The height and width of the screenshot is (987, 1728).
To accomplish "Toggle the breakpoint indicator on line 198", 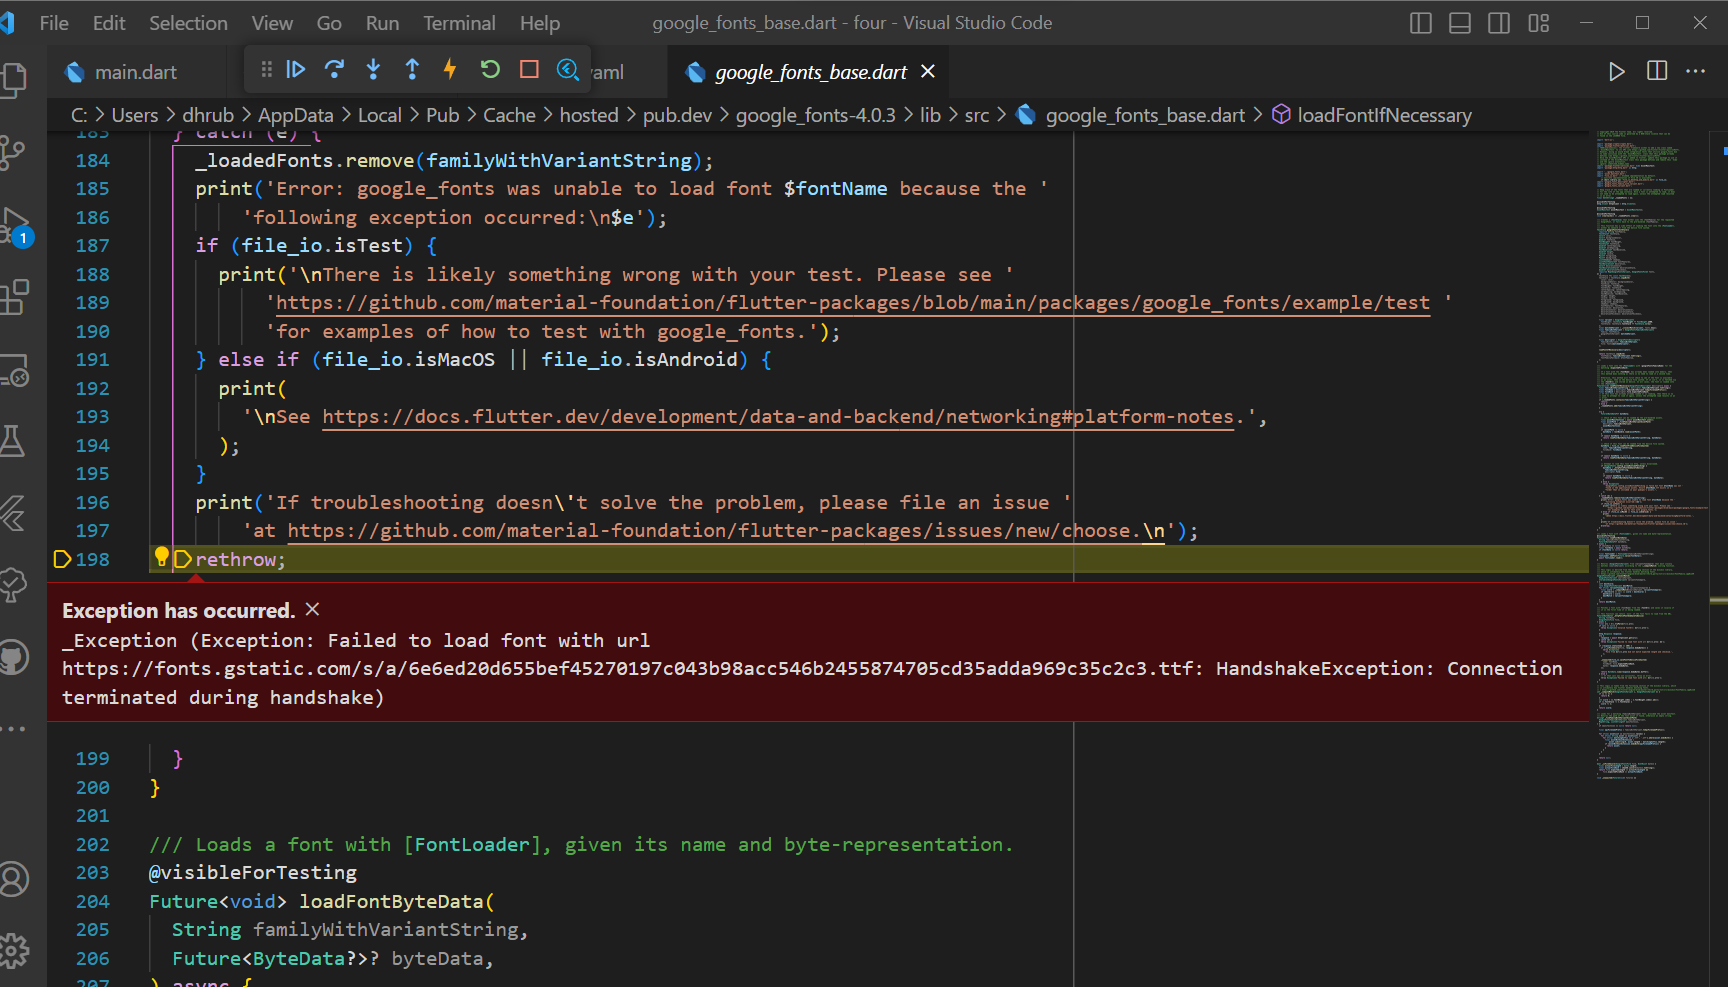I will click(x=62, y=559).
